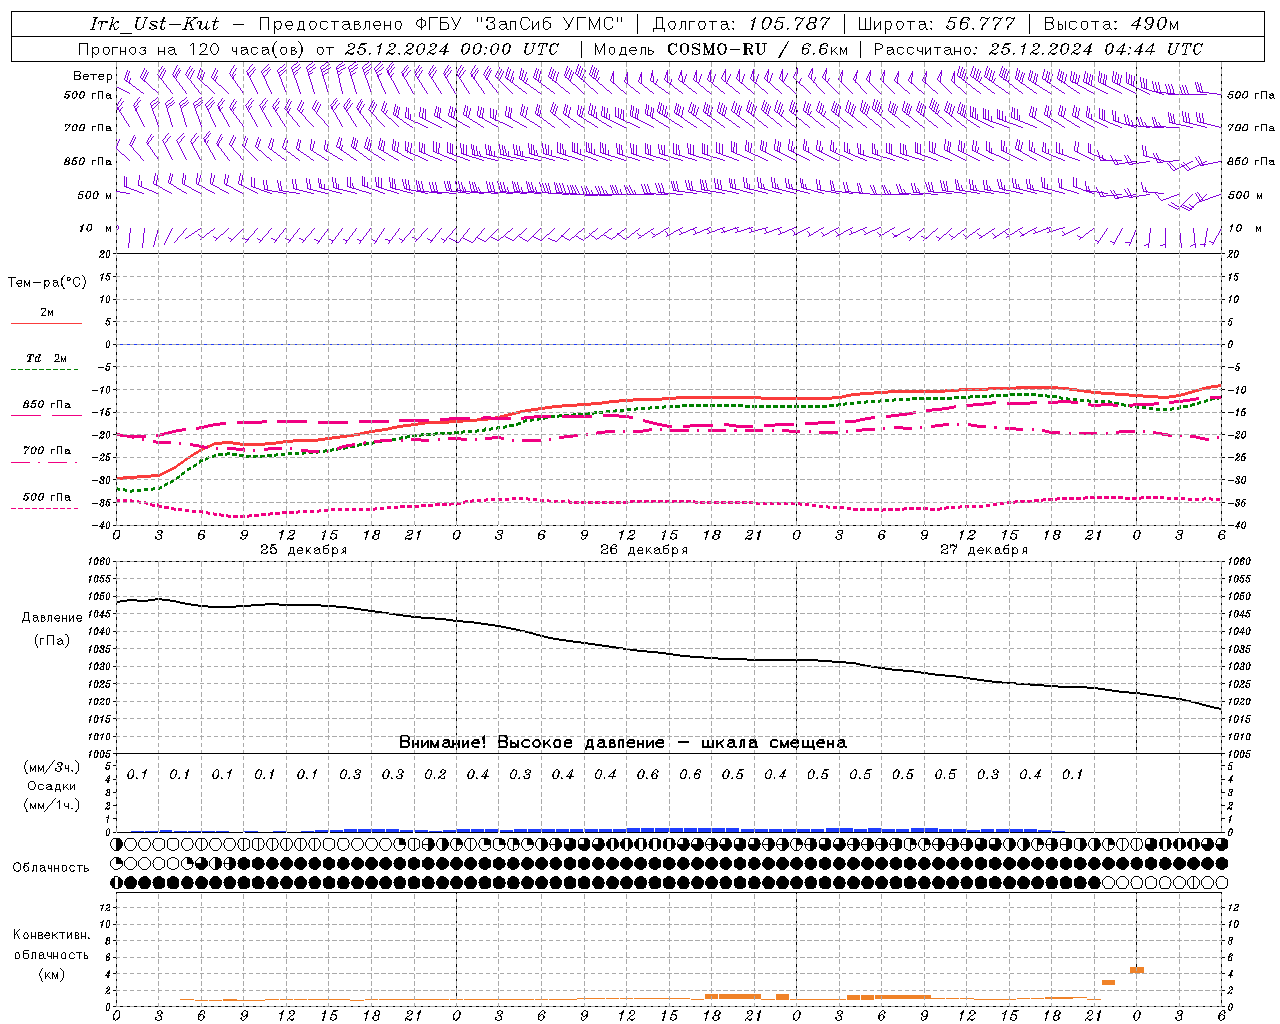Click the 700 гПа dash-dot legend line sample
The image size is (1280, 1024).
tap(44, 463)
